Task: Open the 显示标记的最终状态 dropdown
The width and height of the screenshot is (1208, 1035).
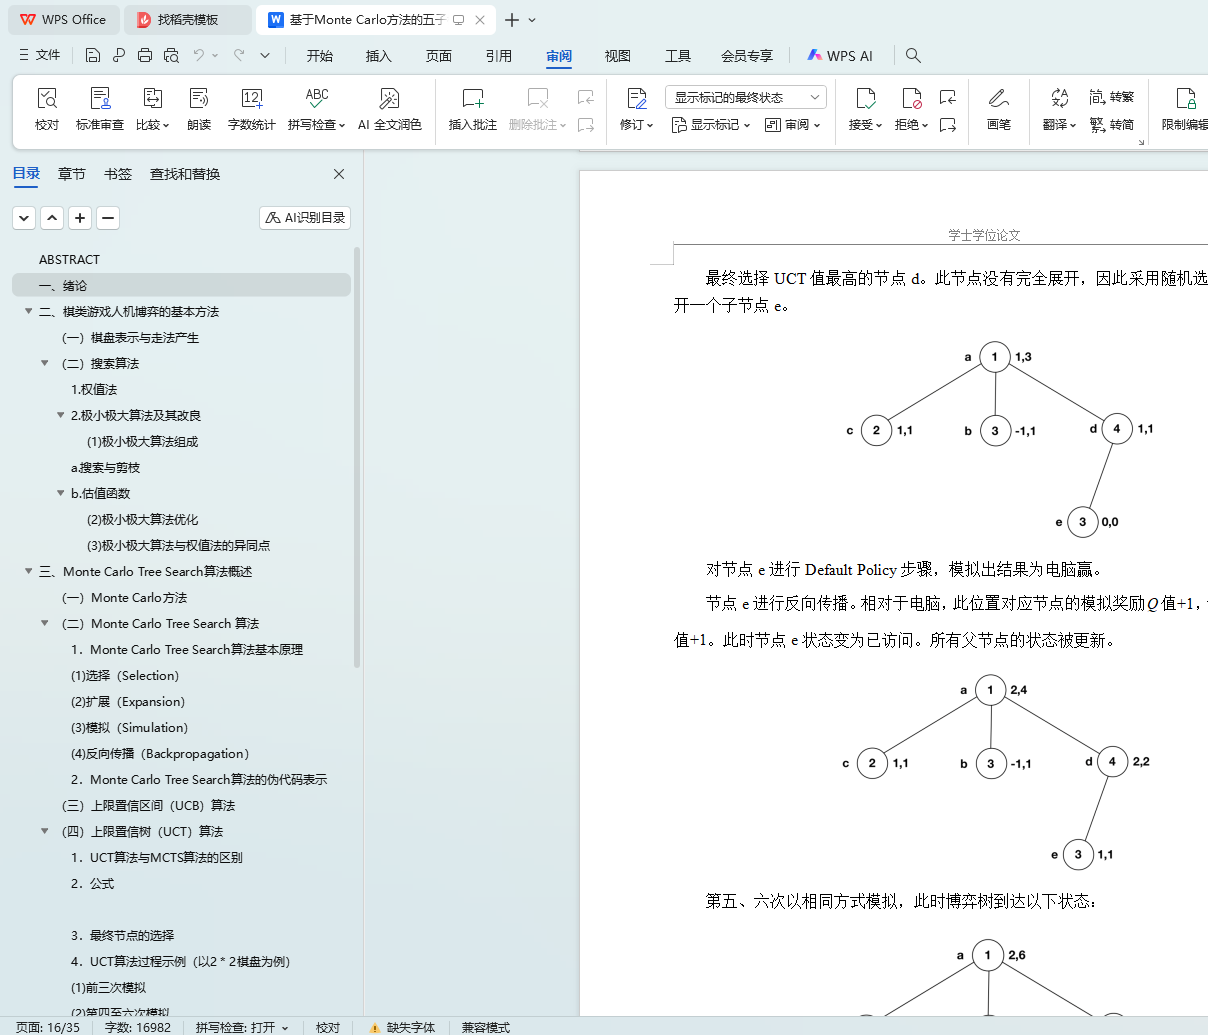Action: click(746, 97)
